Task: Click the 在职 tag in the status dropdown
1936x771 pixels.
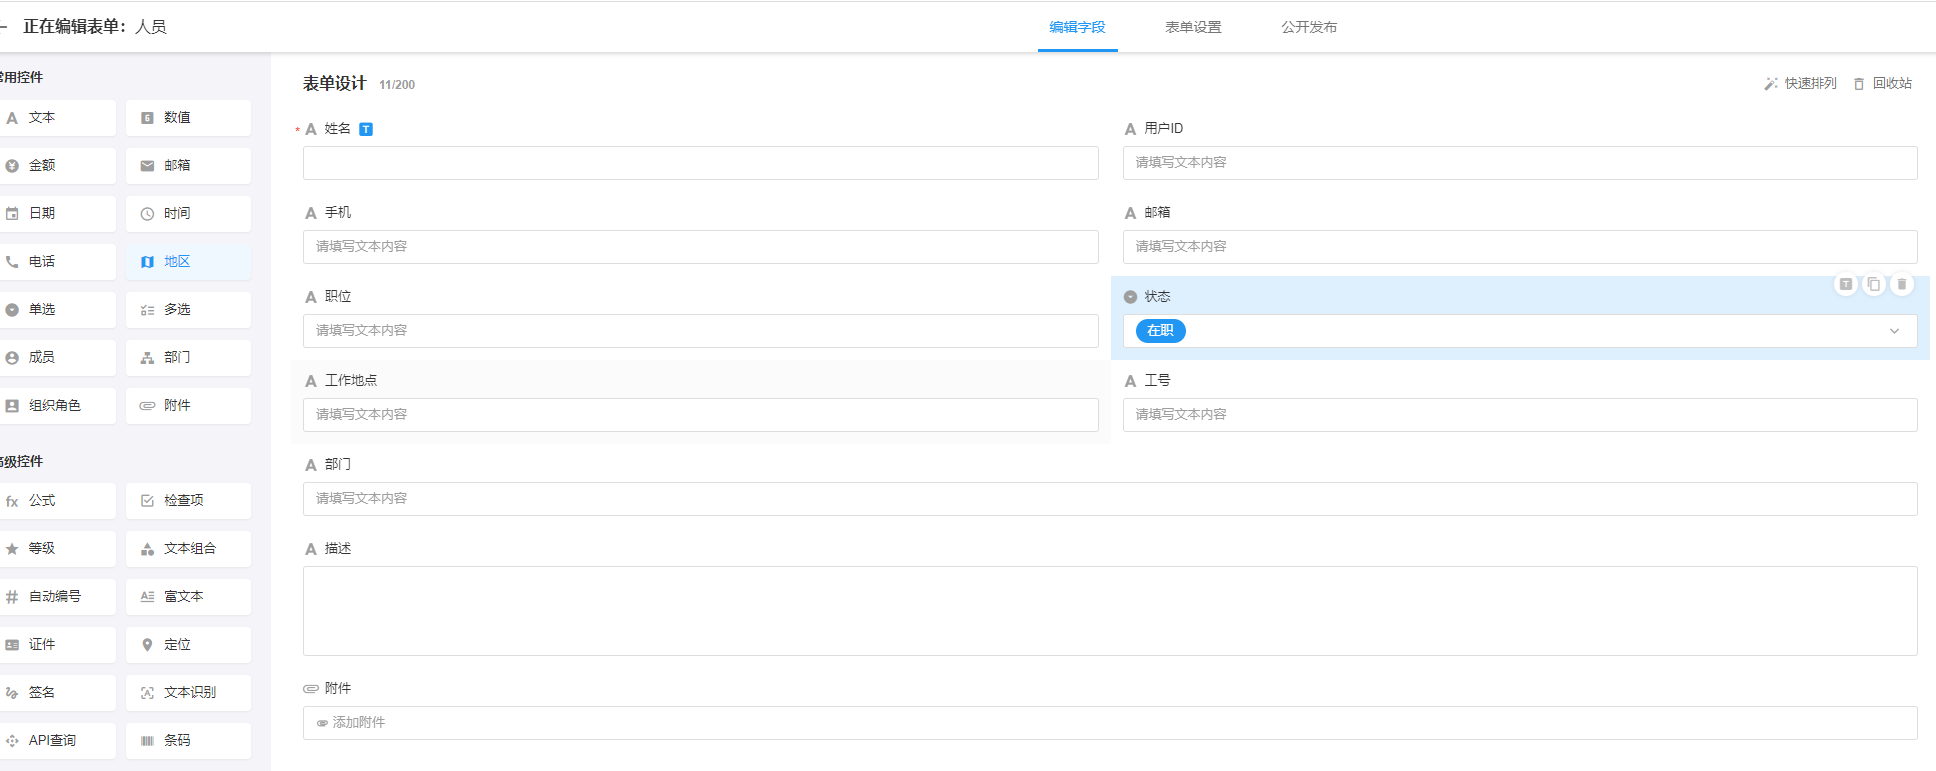Action: (x=1160, y=331)
